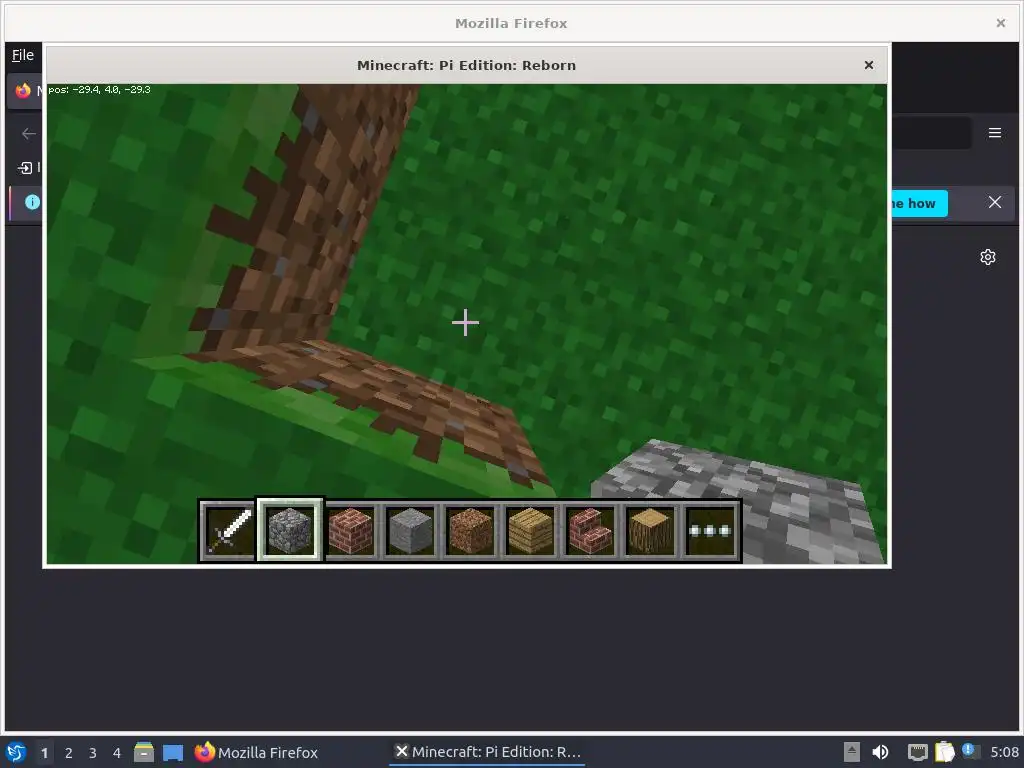Click the import bookmarks icon in Firefox

[x=25, y=168]
